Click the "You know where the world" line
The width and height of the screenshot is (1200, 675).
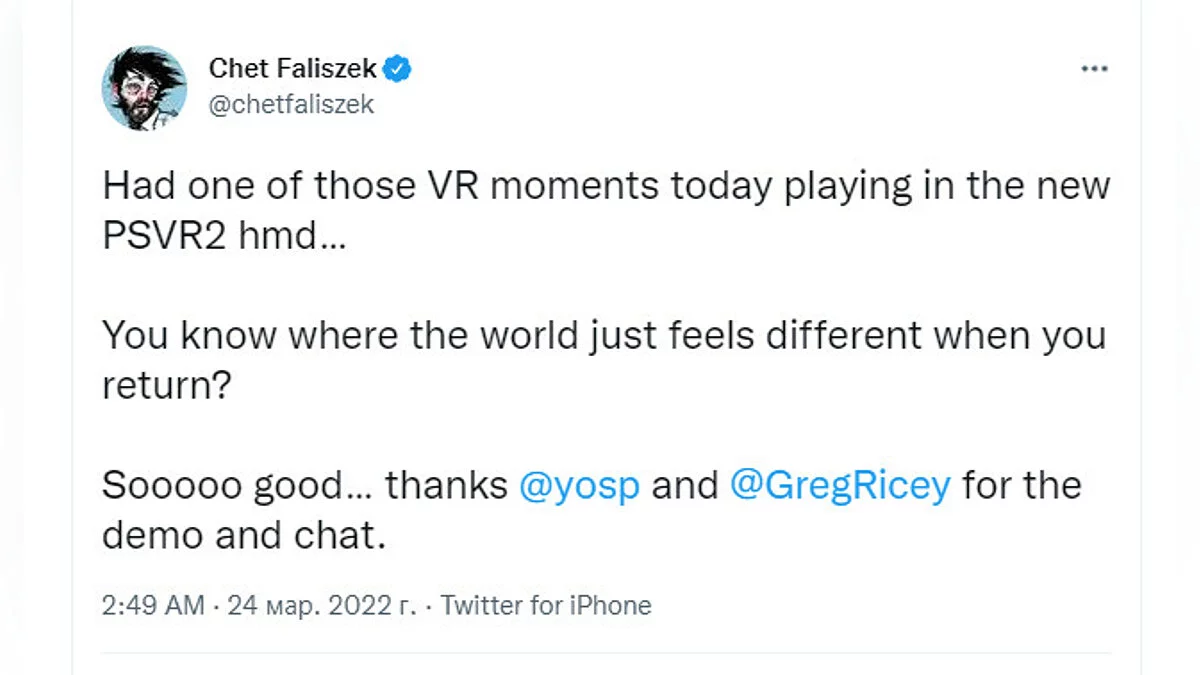(604, 336)
